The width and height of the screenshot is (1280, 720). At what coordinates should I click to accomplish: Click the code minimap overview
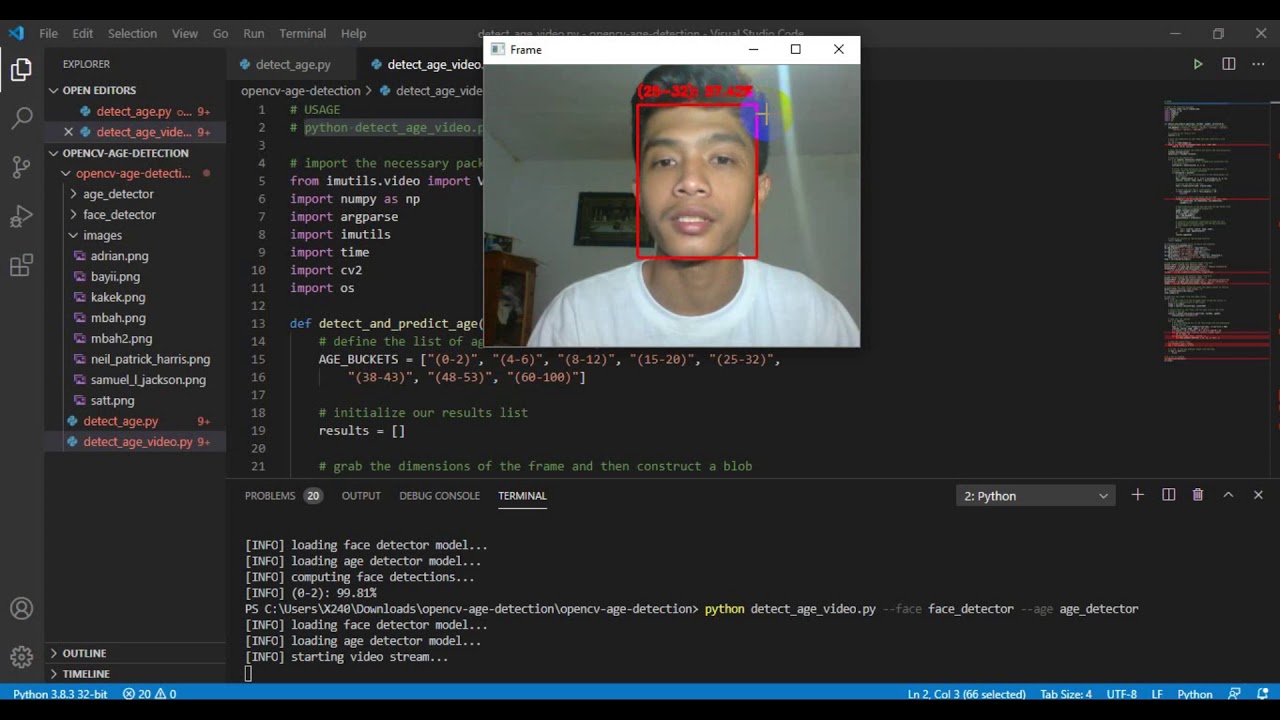coord(1215,230)
